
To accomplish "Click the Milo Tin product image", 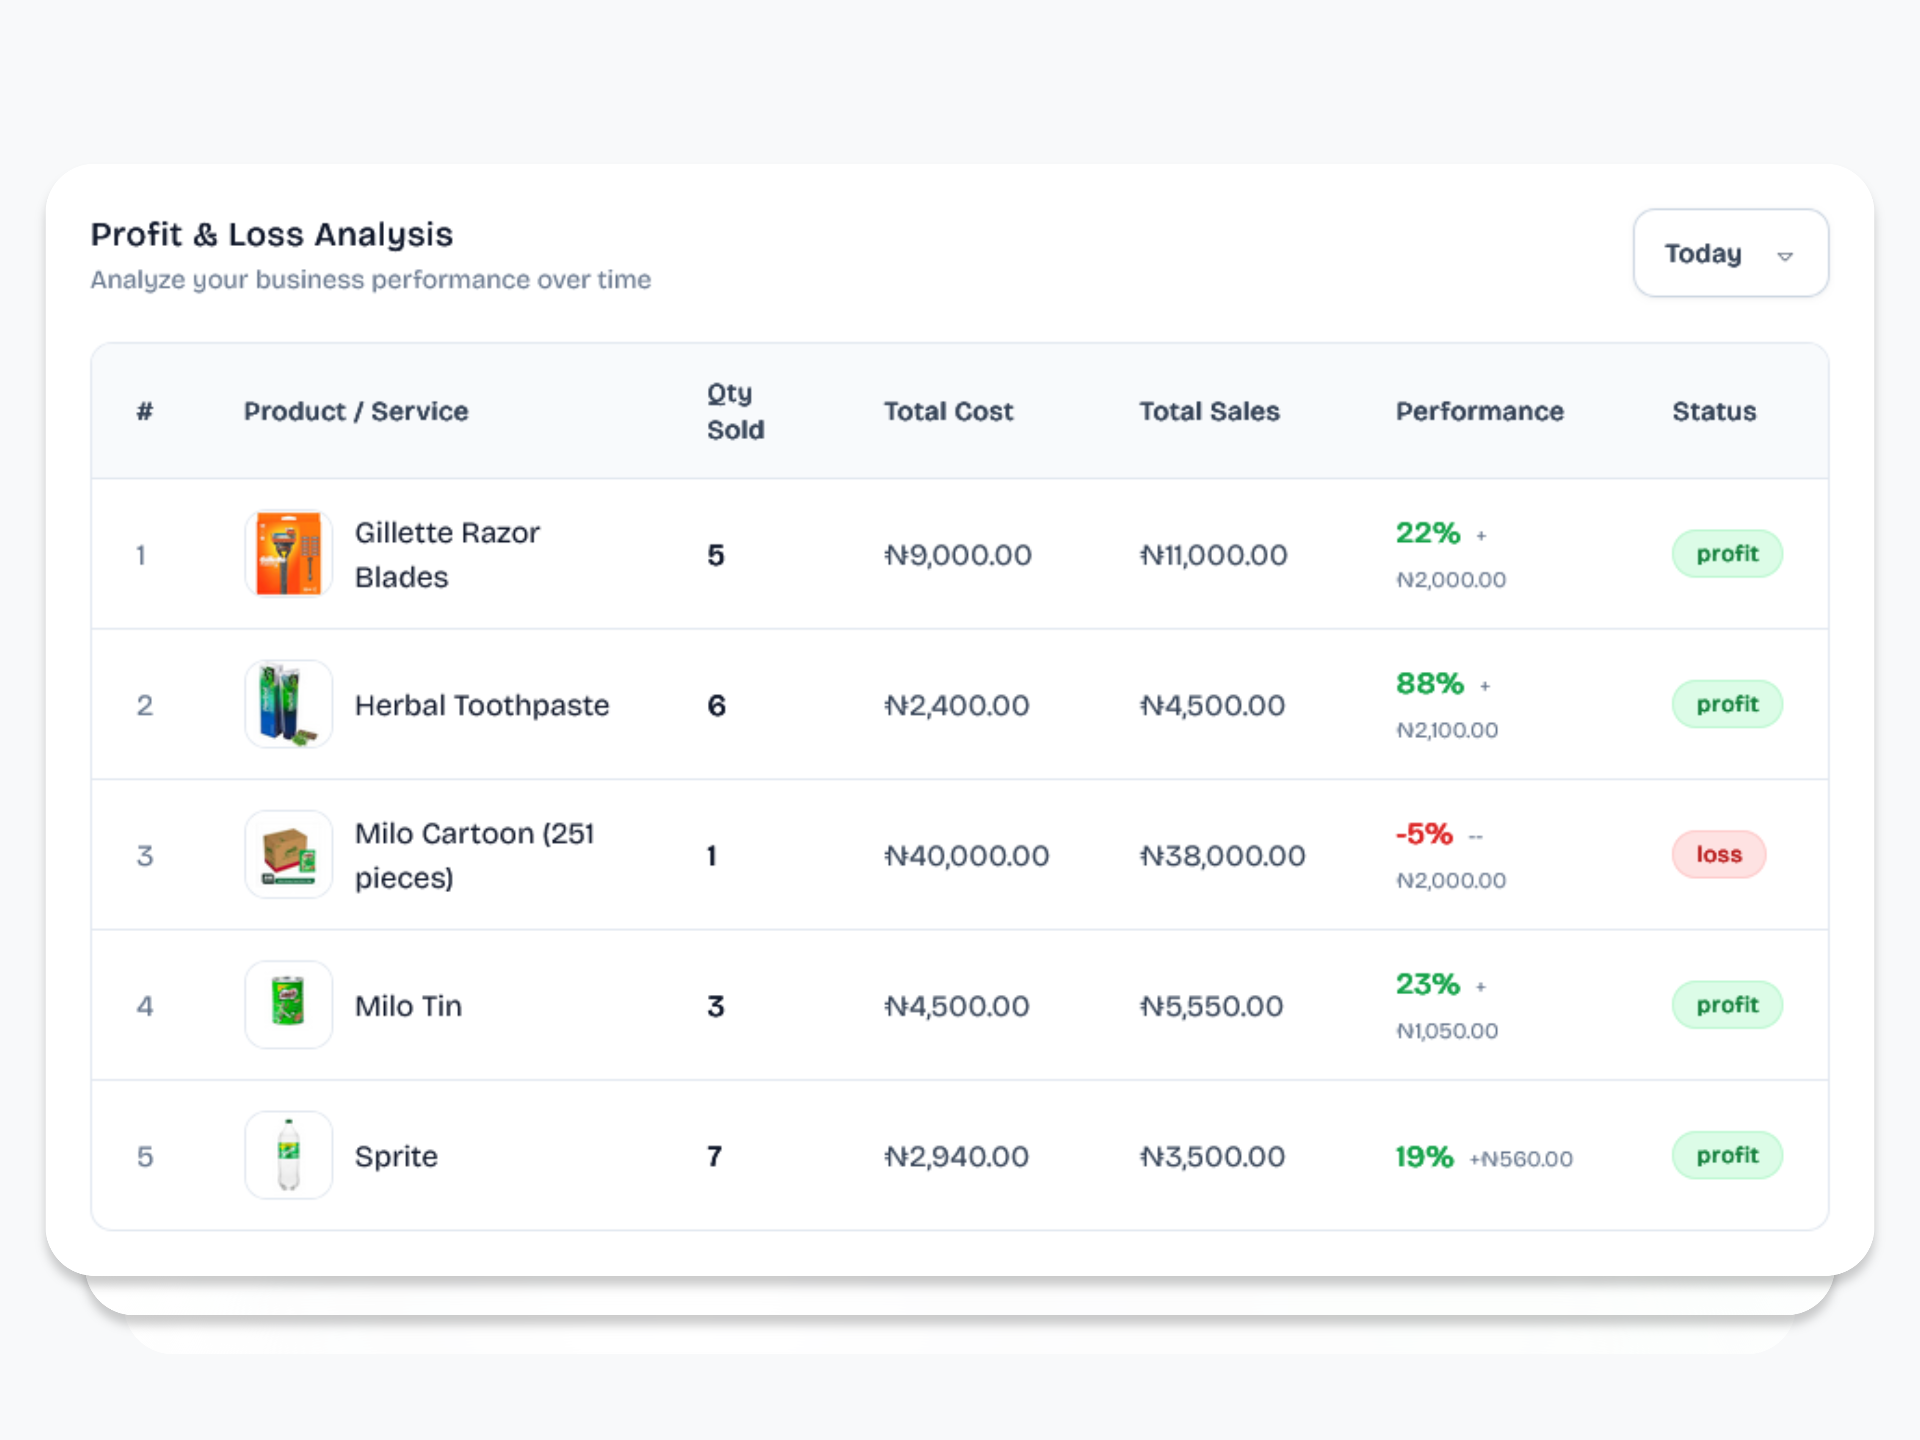I will click(288, 1004).
